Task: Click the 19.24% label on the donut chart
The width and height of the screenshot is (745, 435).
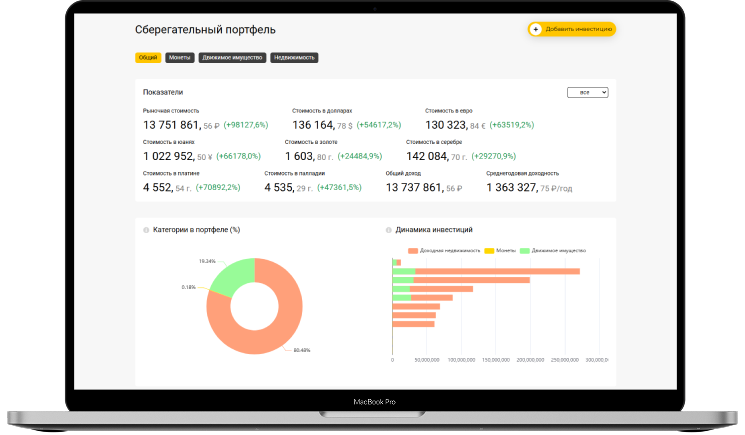Action: click(x=207, y=261)
